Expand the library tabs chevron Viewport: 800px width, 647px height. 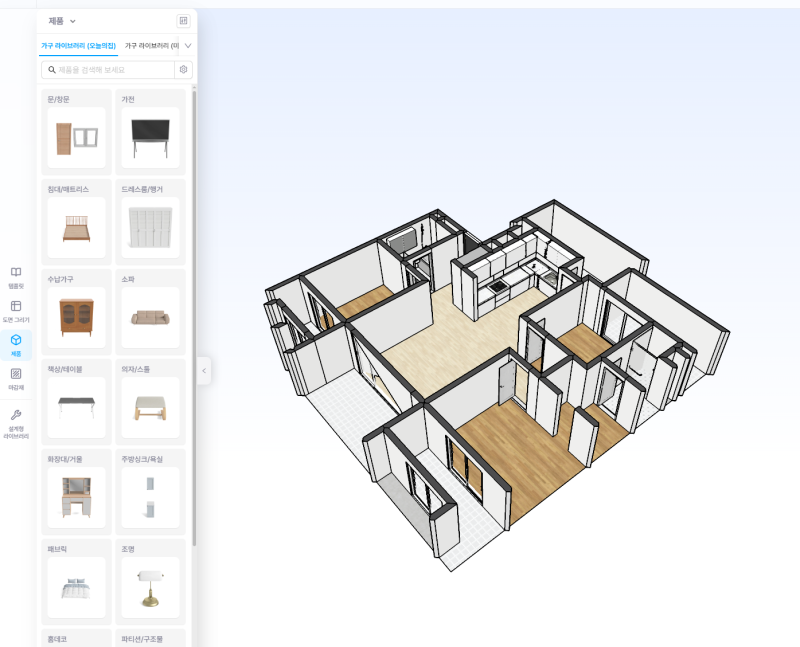point(188,46)
